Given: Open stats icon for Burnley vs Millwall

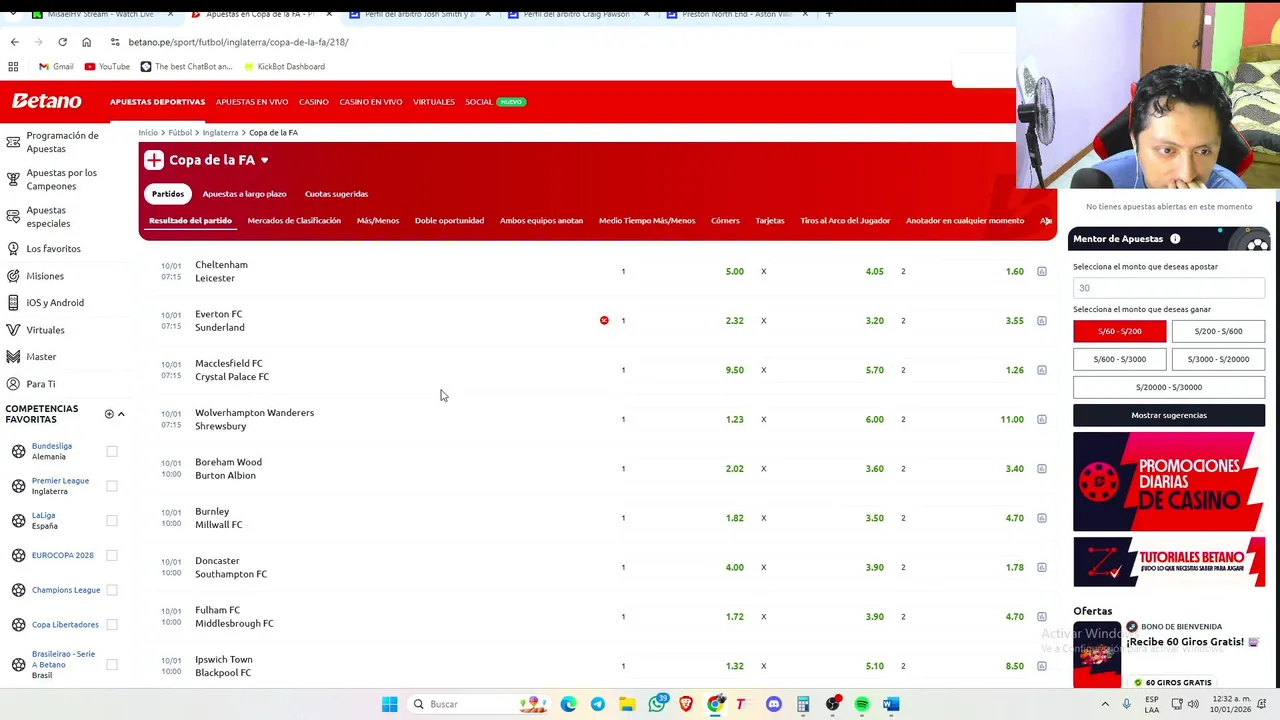Looking at the screenshot, I should [1041, 518].
